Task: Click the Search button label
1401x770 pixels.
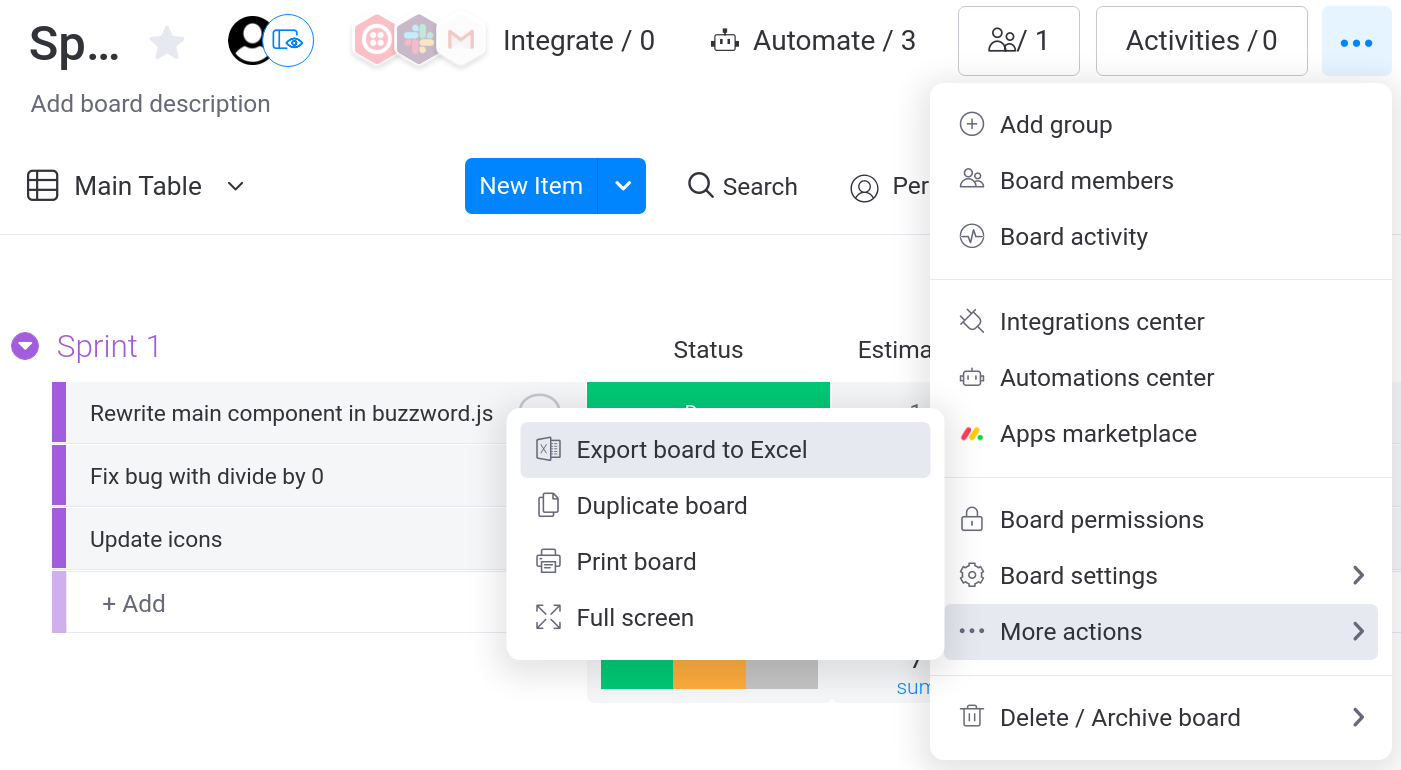Action: [760, 187]
